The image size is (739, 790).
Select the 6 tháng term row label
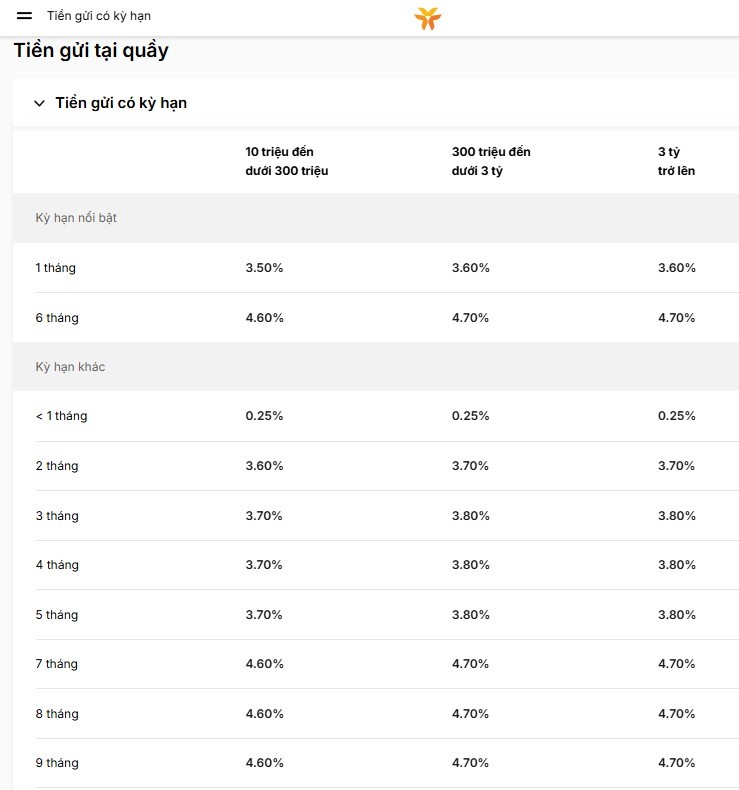pos(57,317)
